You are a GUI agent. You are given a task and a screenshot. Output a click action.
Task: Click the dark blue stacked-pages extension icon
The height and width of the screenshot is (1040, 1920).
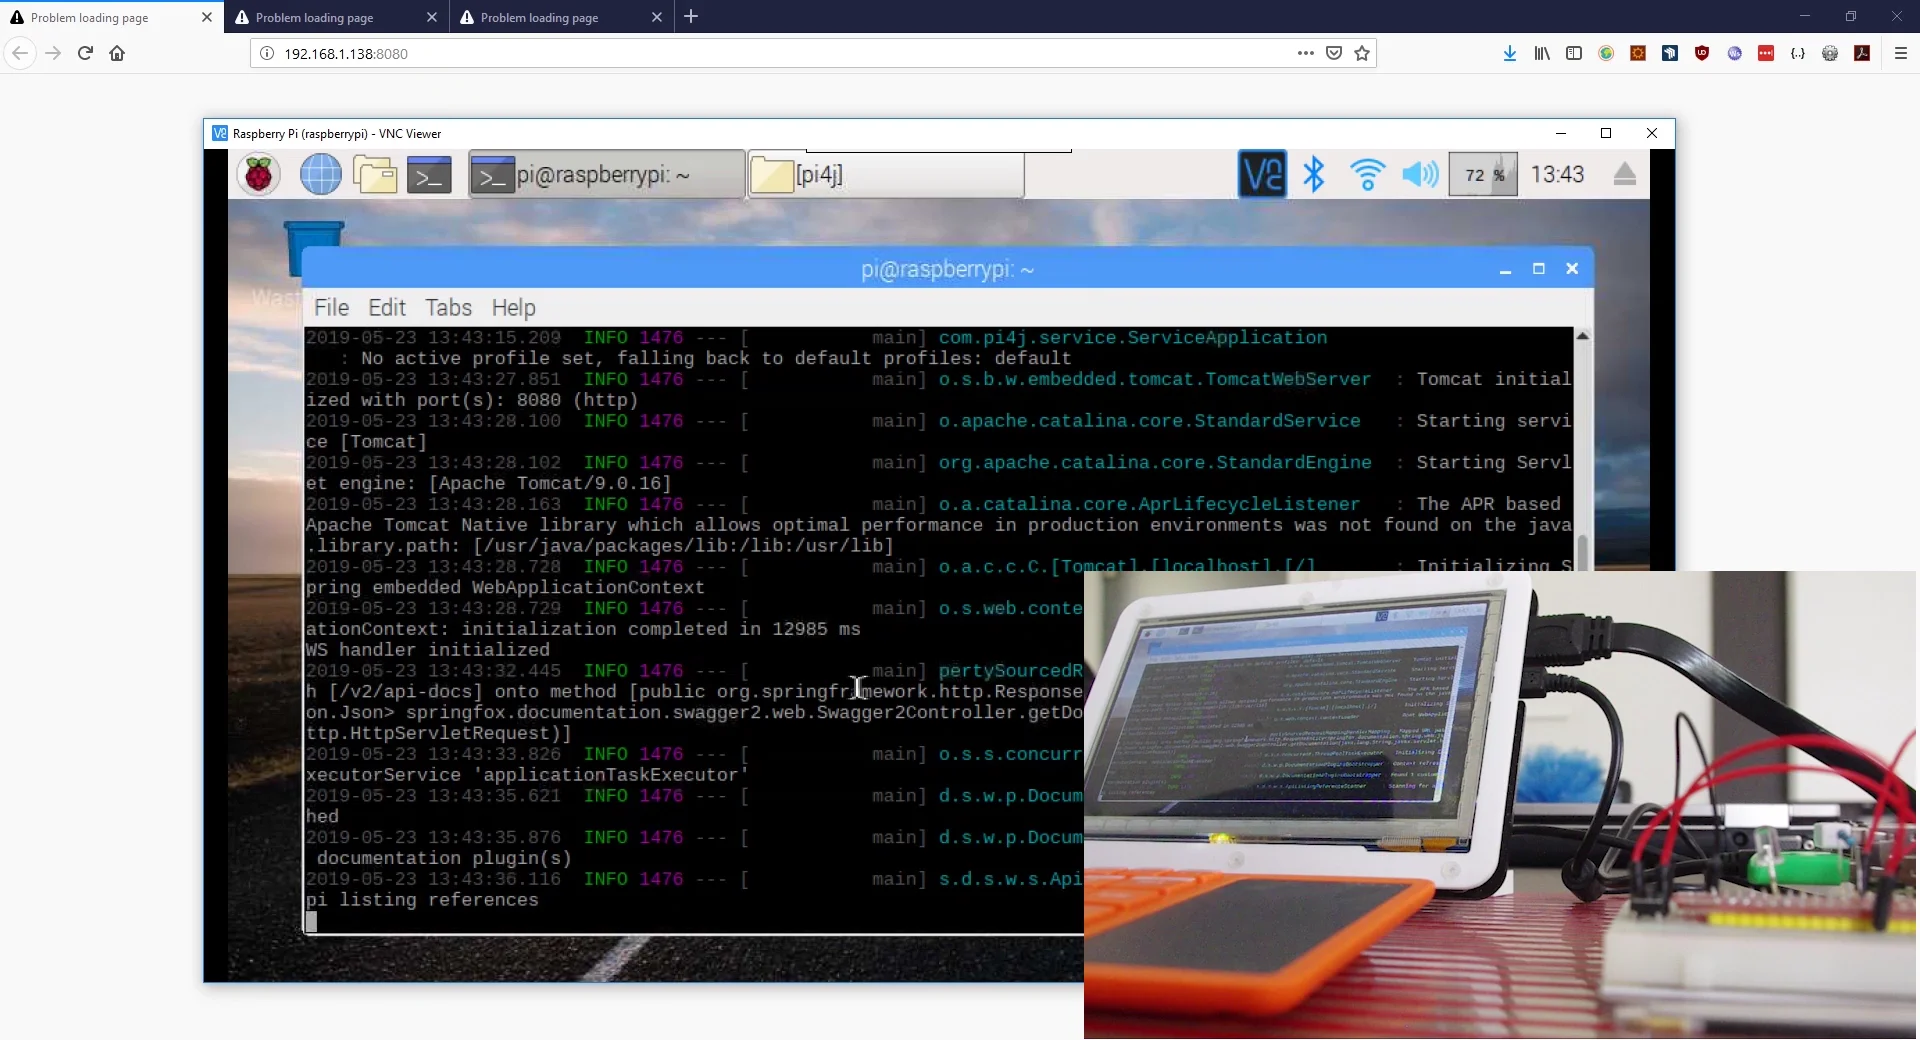1670,53
